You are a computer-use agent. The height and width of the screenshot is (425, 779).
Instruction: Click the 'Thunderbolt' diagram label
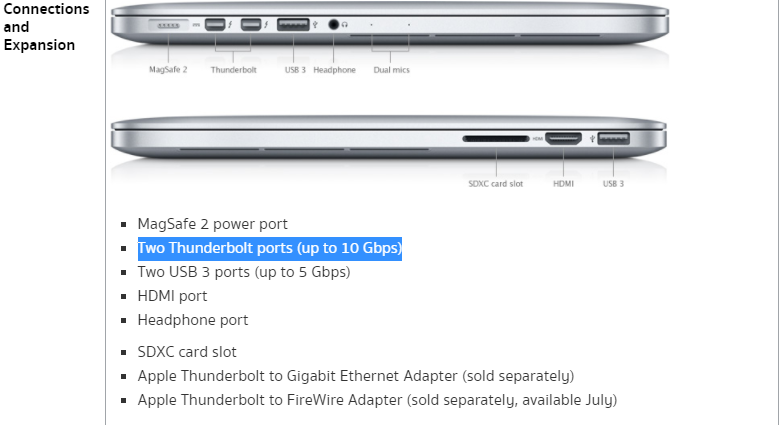(234, 70)
